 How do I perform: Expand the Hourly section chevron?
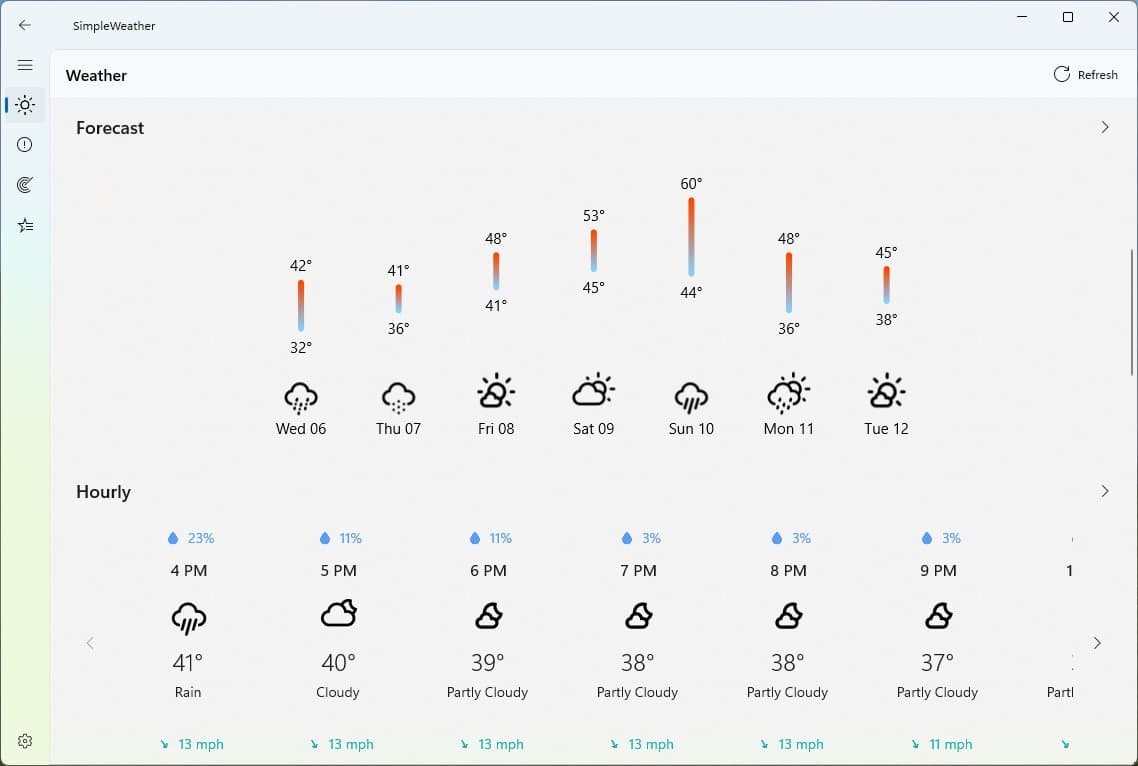tap(1105, 491)
